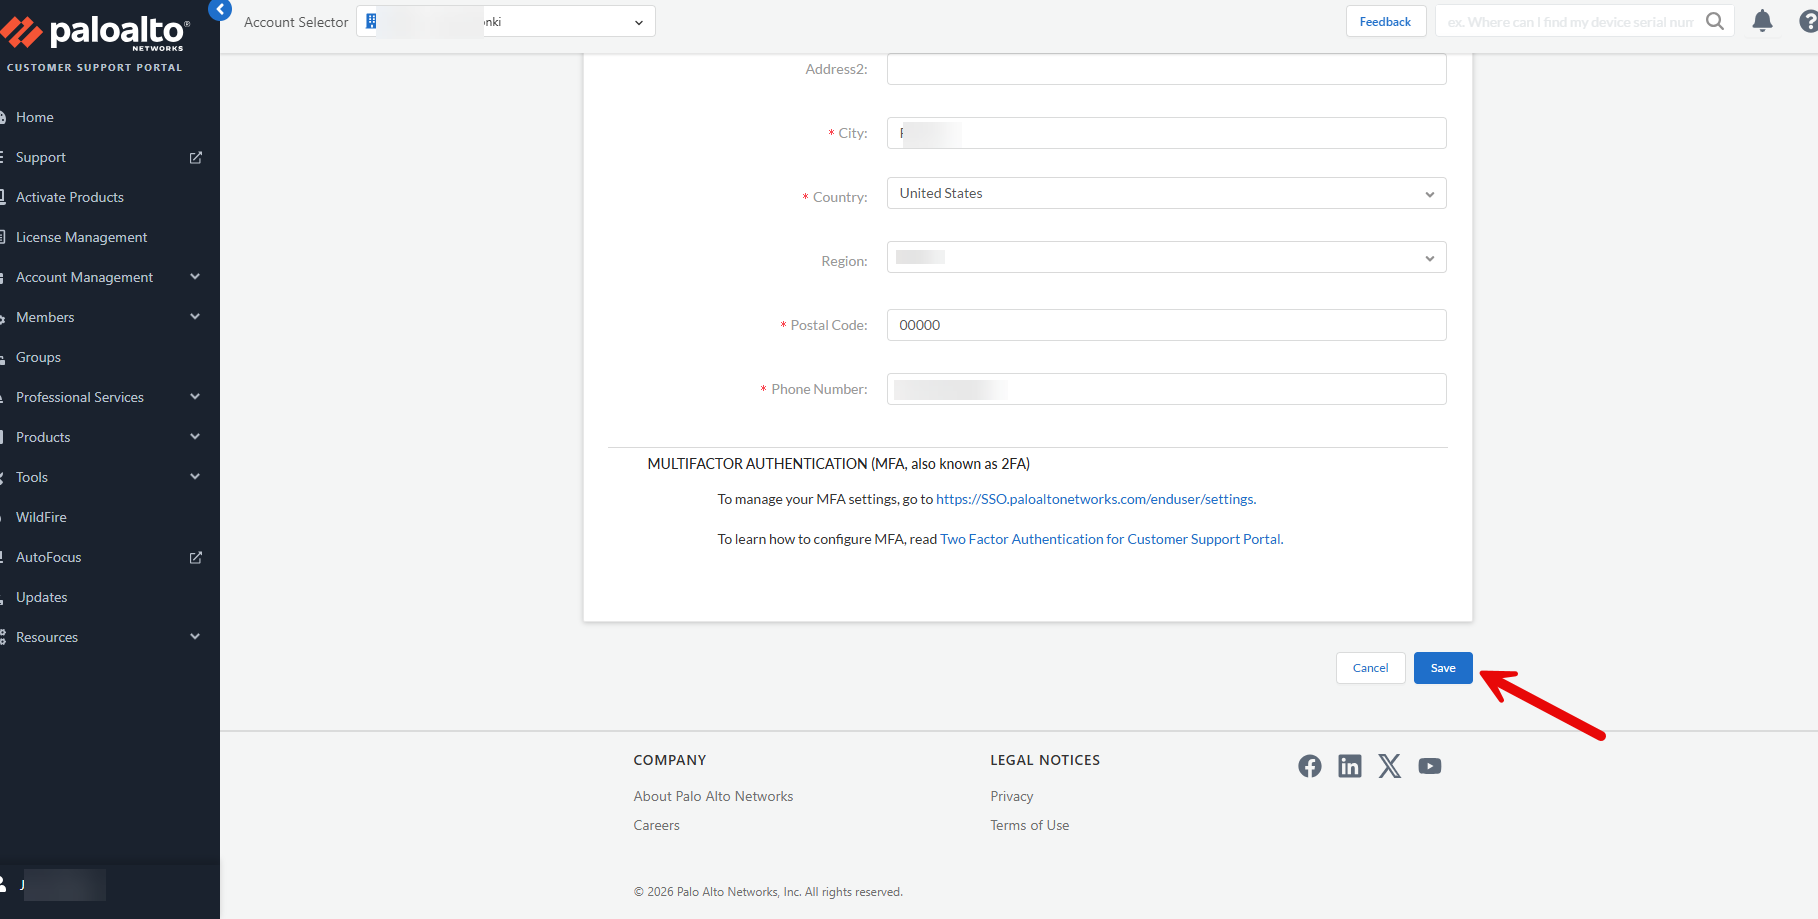Open the Privacy link

click(x=1011, y=796)
